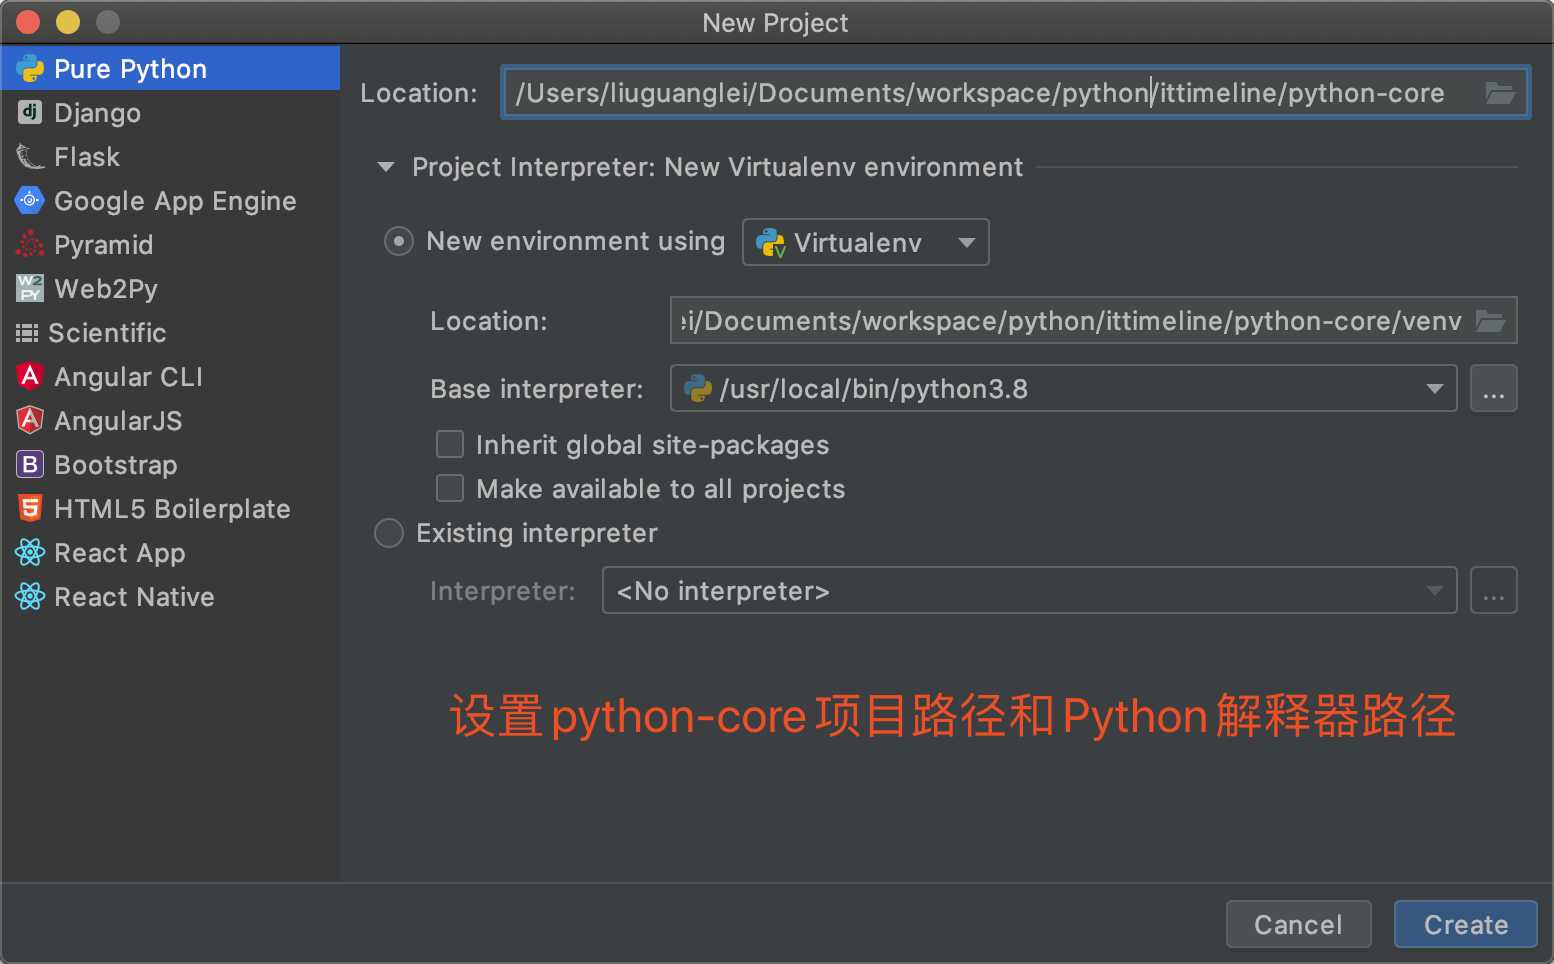Click the Flask horn icon

30,157
